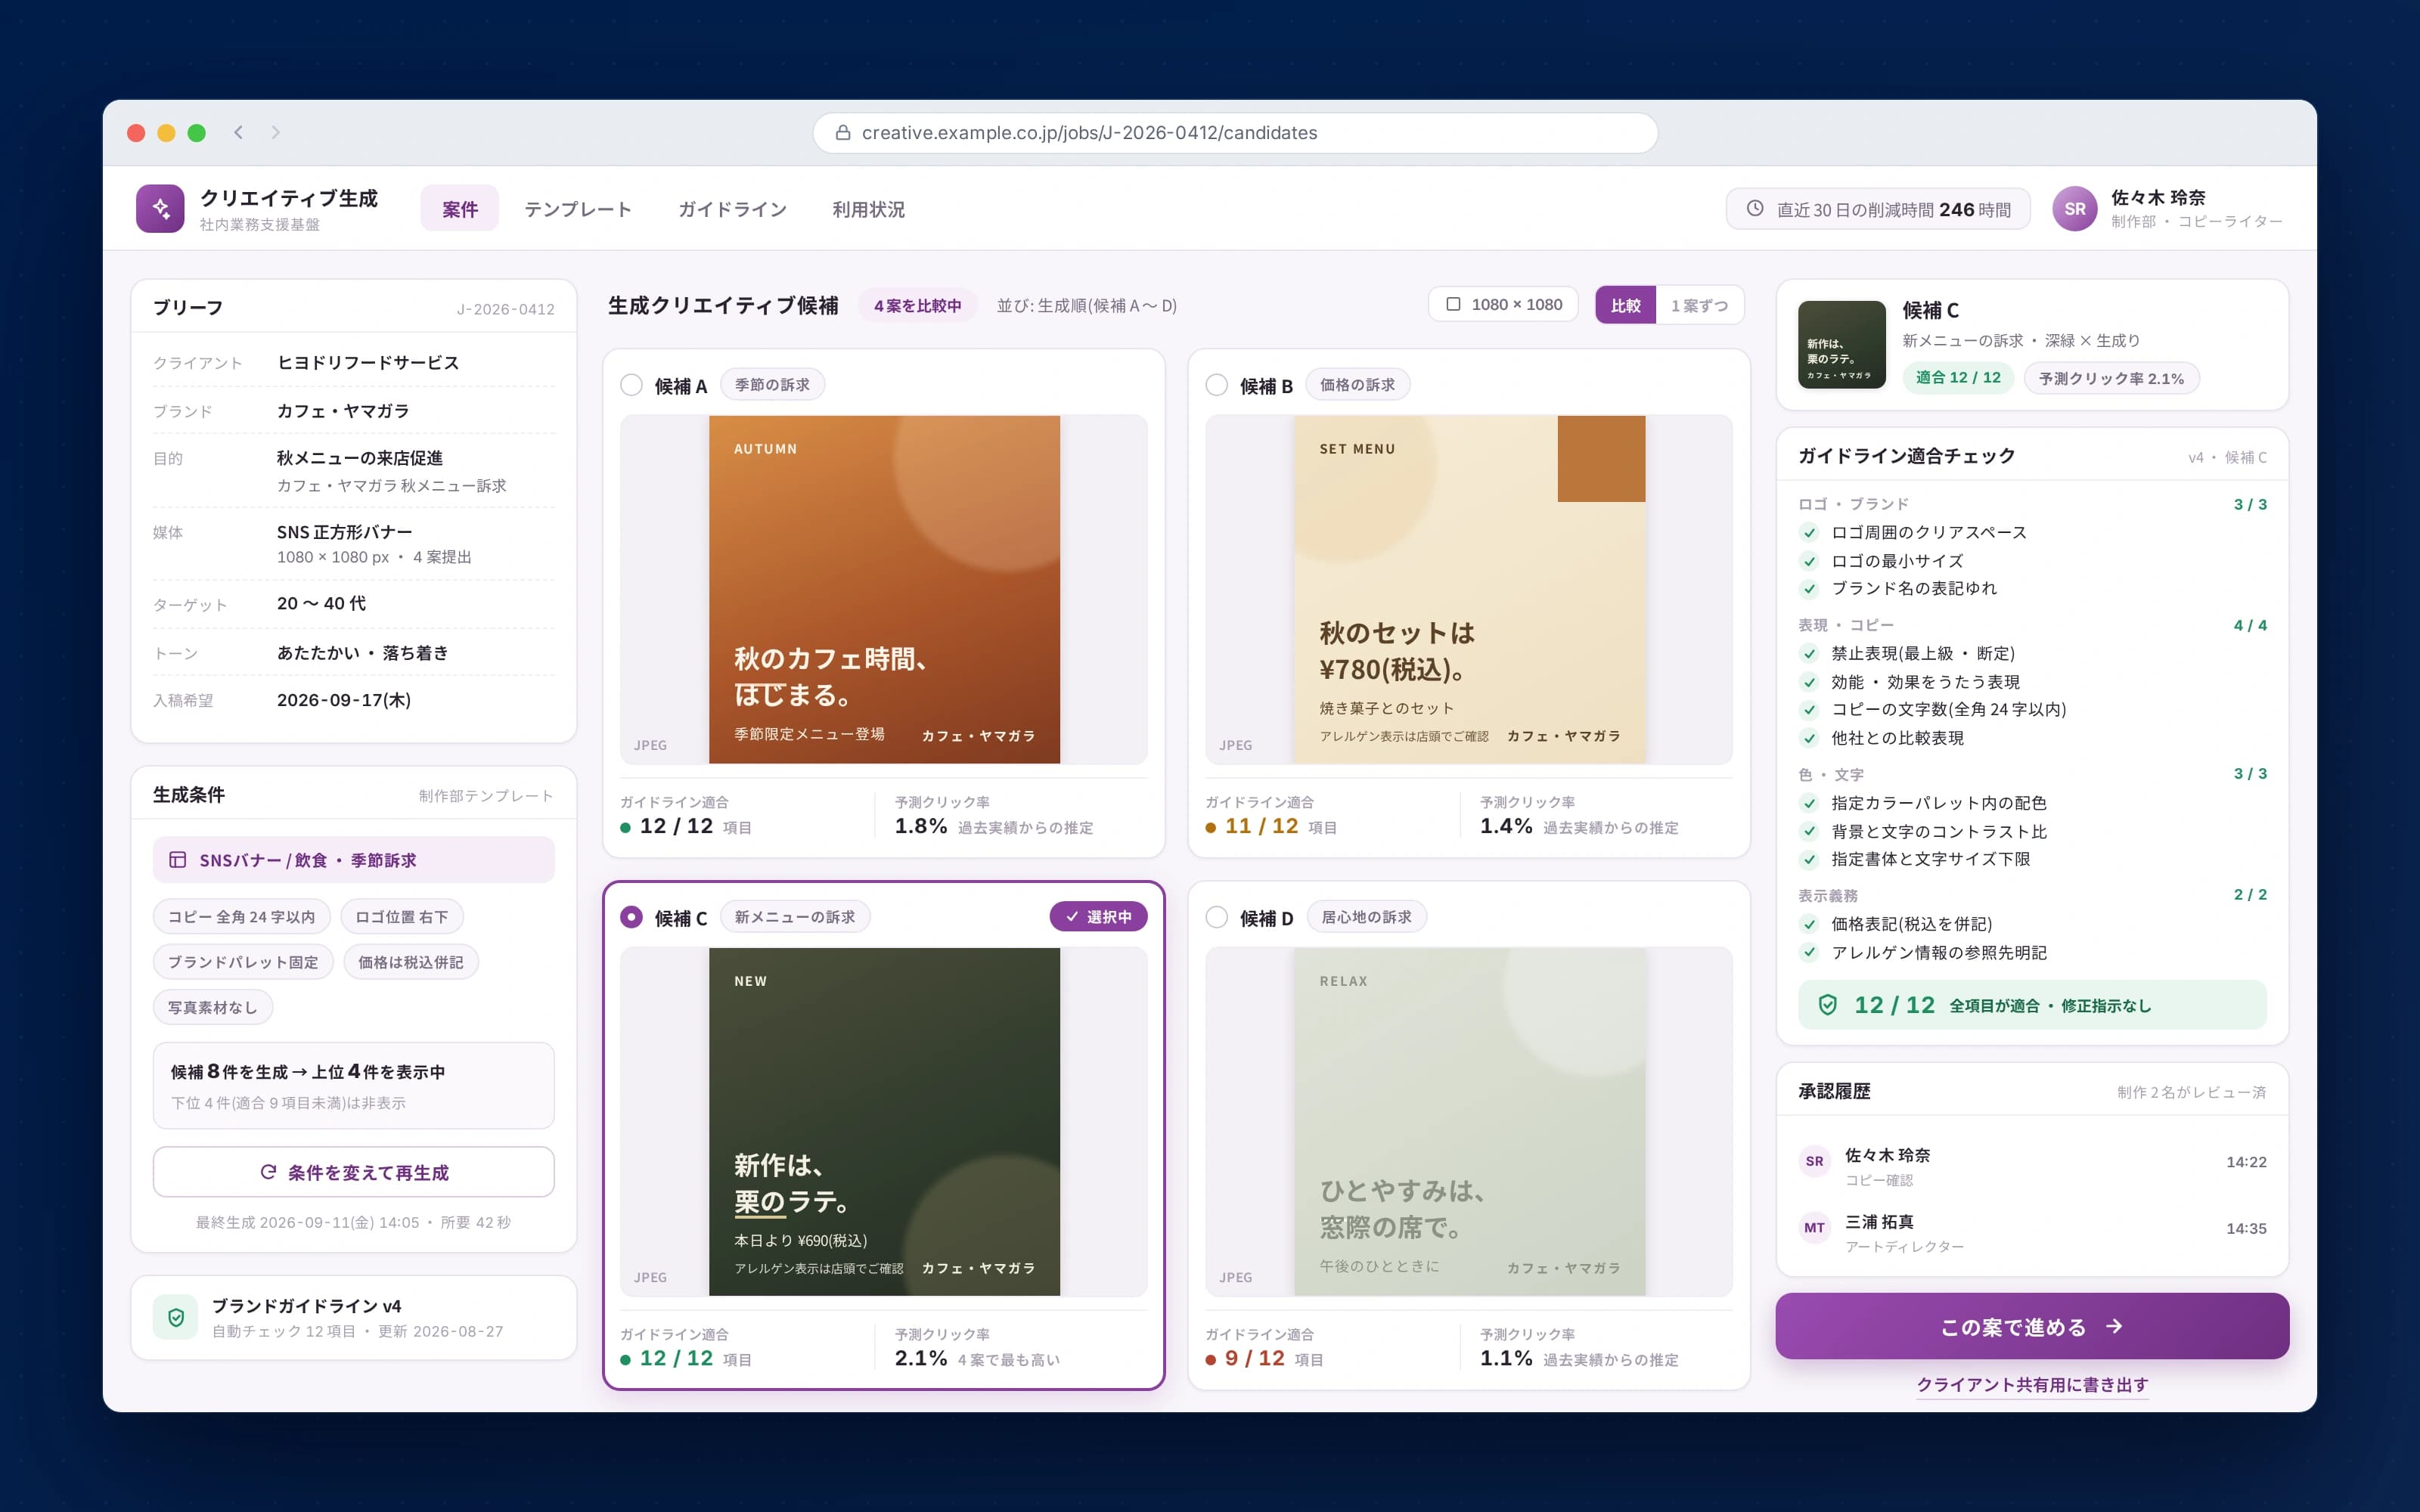This screenshot has height=1512, width=2420.
Task: Click the 候補 D RELAX banner preview
Action: [1469, 1121]
